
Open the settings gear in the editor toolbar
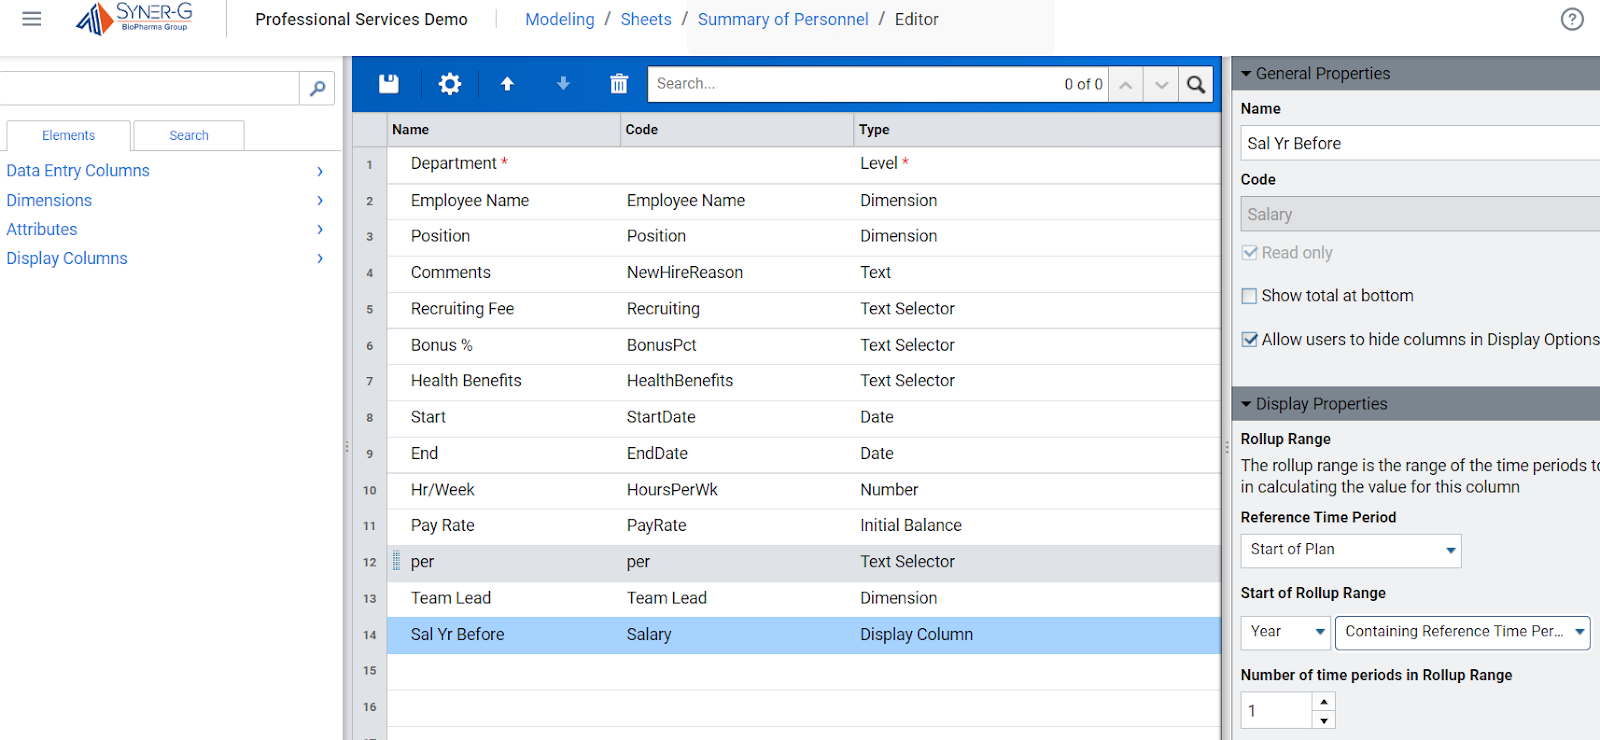click(450, 84)
